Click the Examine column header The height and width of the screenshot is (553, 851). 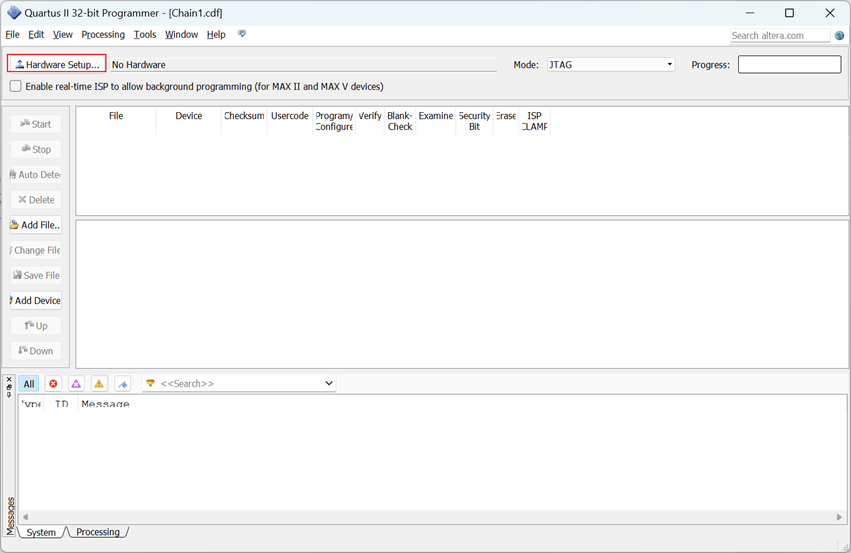[436, 120]
